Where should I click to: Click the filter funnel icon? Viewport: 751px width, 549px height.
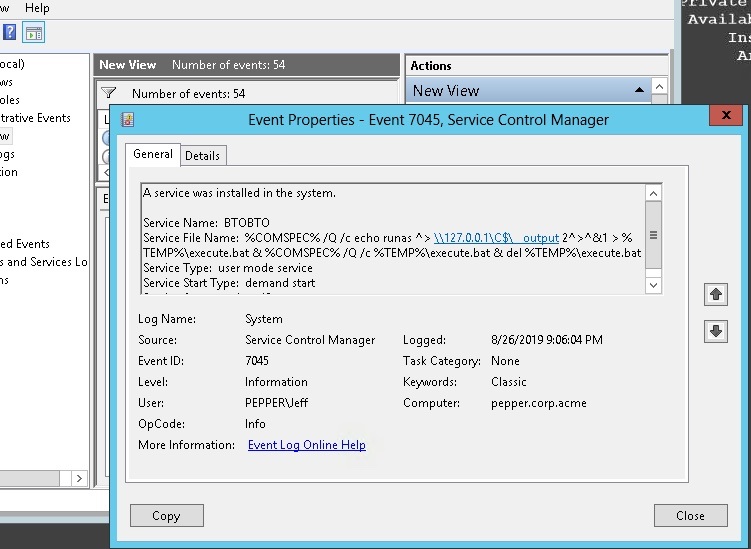click(x=112, y=94)
